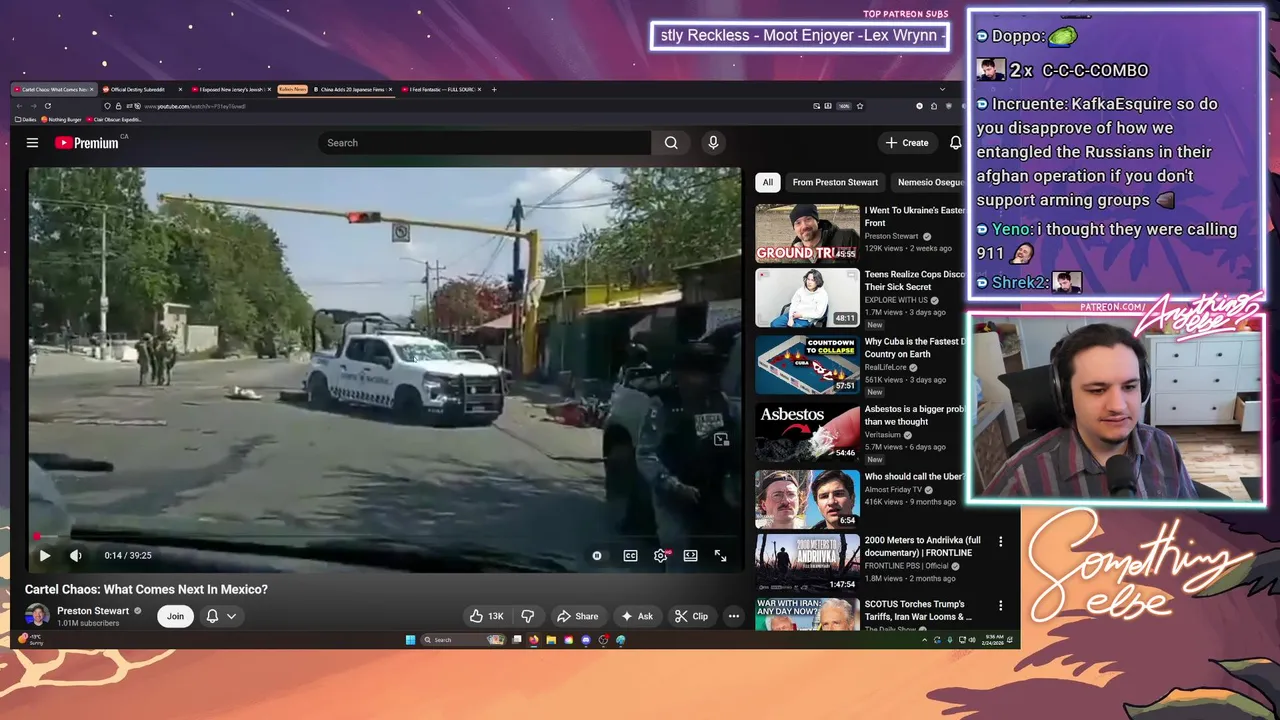1280x720 pixels.
Task: Create a clip with the Clip button
Action: coord(691,616)
